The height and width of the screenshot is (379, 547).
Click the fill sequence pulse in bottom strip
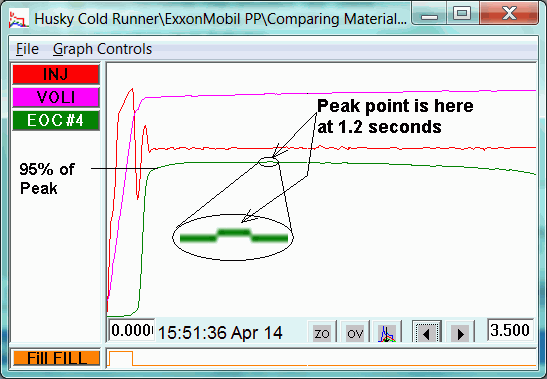click(x=121, y=358)
